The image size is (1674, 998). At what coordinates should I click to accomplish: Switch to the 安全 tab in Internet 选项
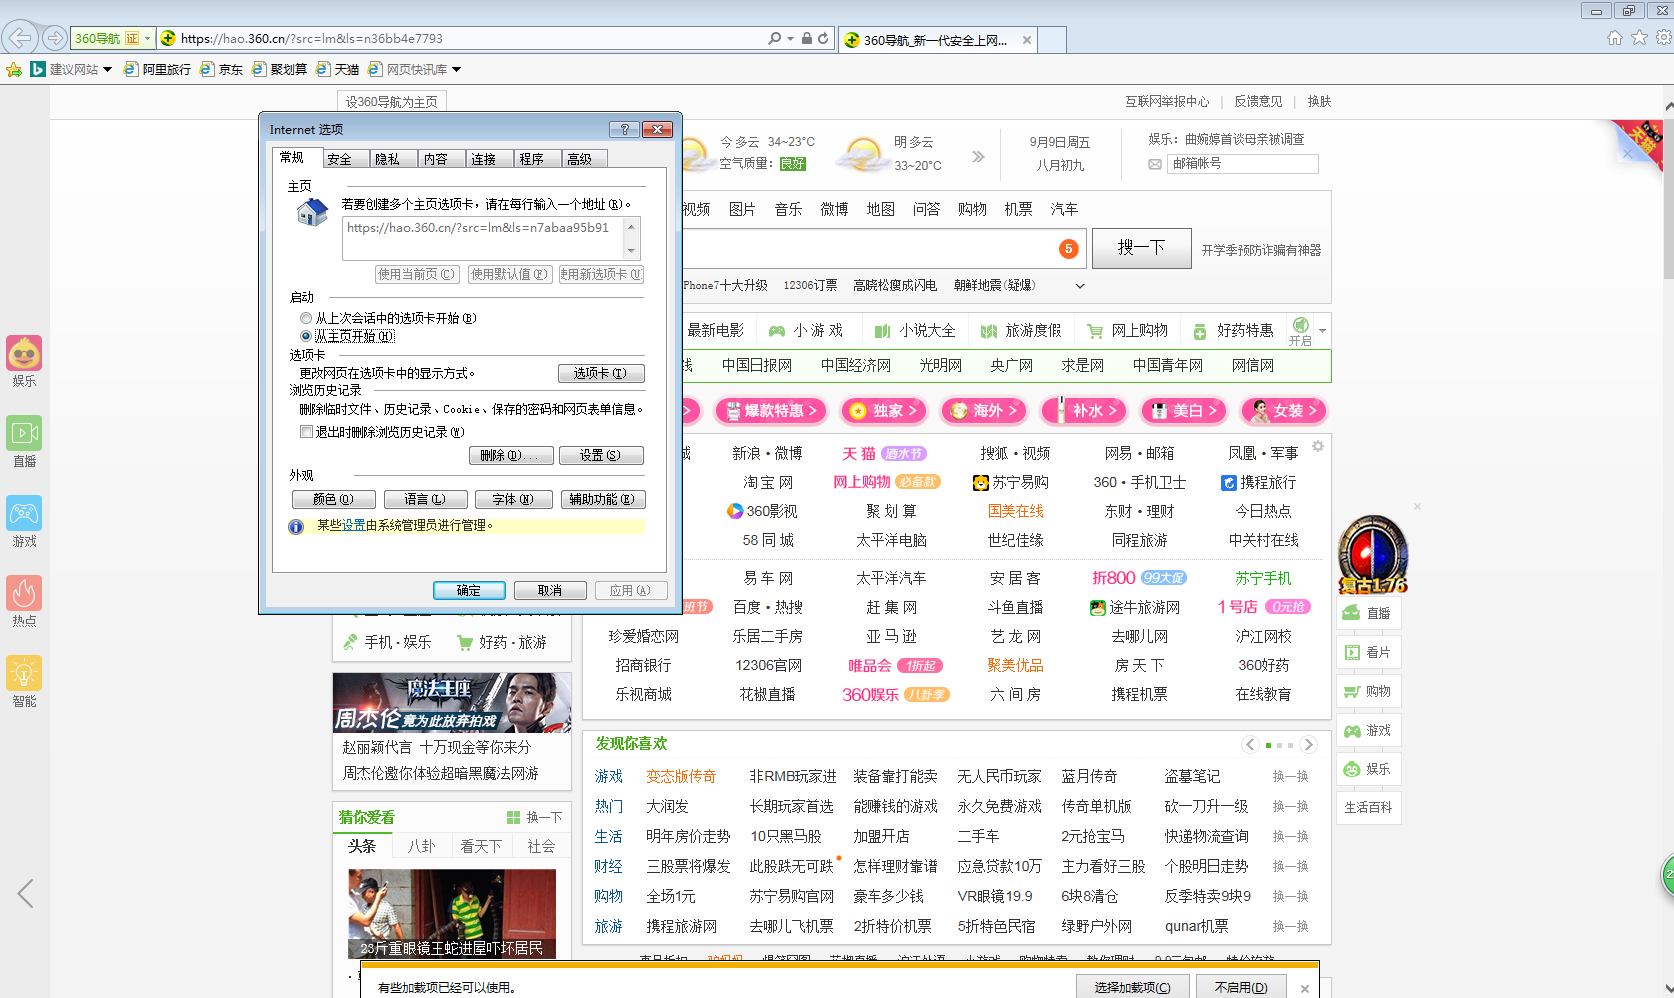[x=342, y=158]
